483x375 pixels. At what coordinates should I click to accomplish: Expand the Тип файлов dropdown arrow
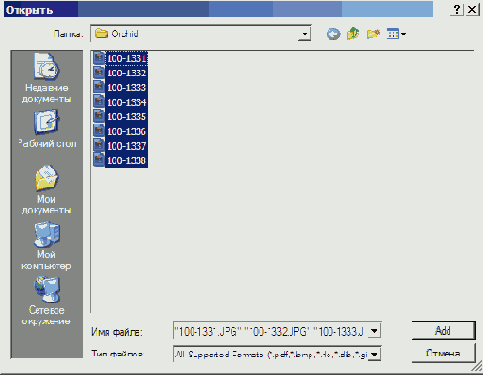(375, 354)
